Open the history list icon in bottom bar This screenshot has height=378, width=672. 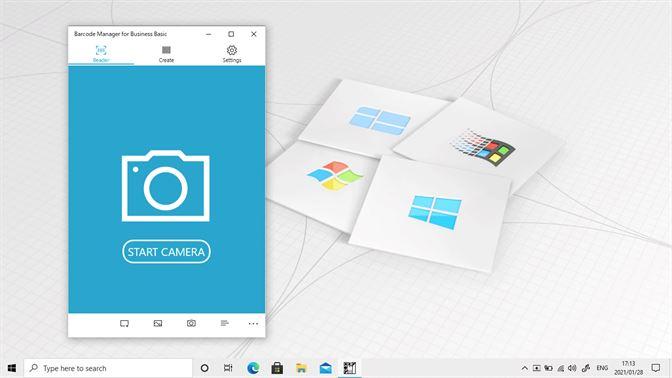tap(225, 323)
